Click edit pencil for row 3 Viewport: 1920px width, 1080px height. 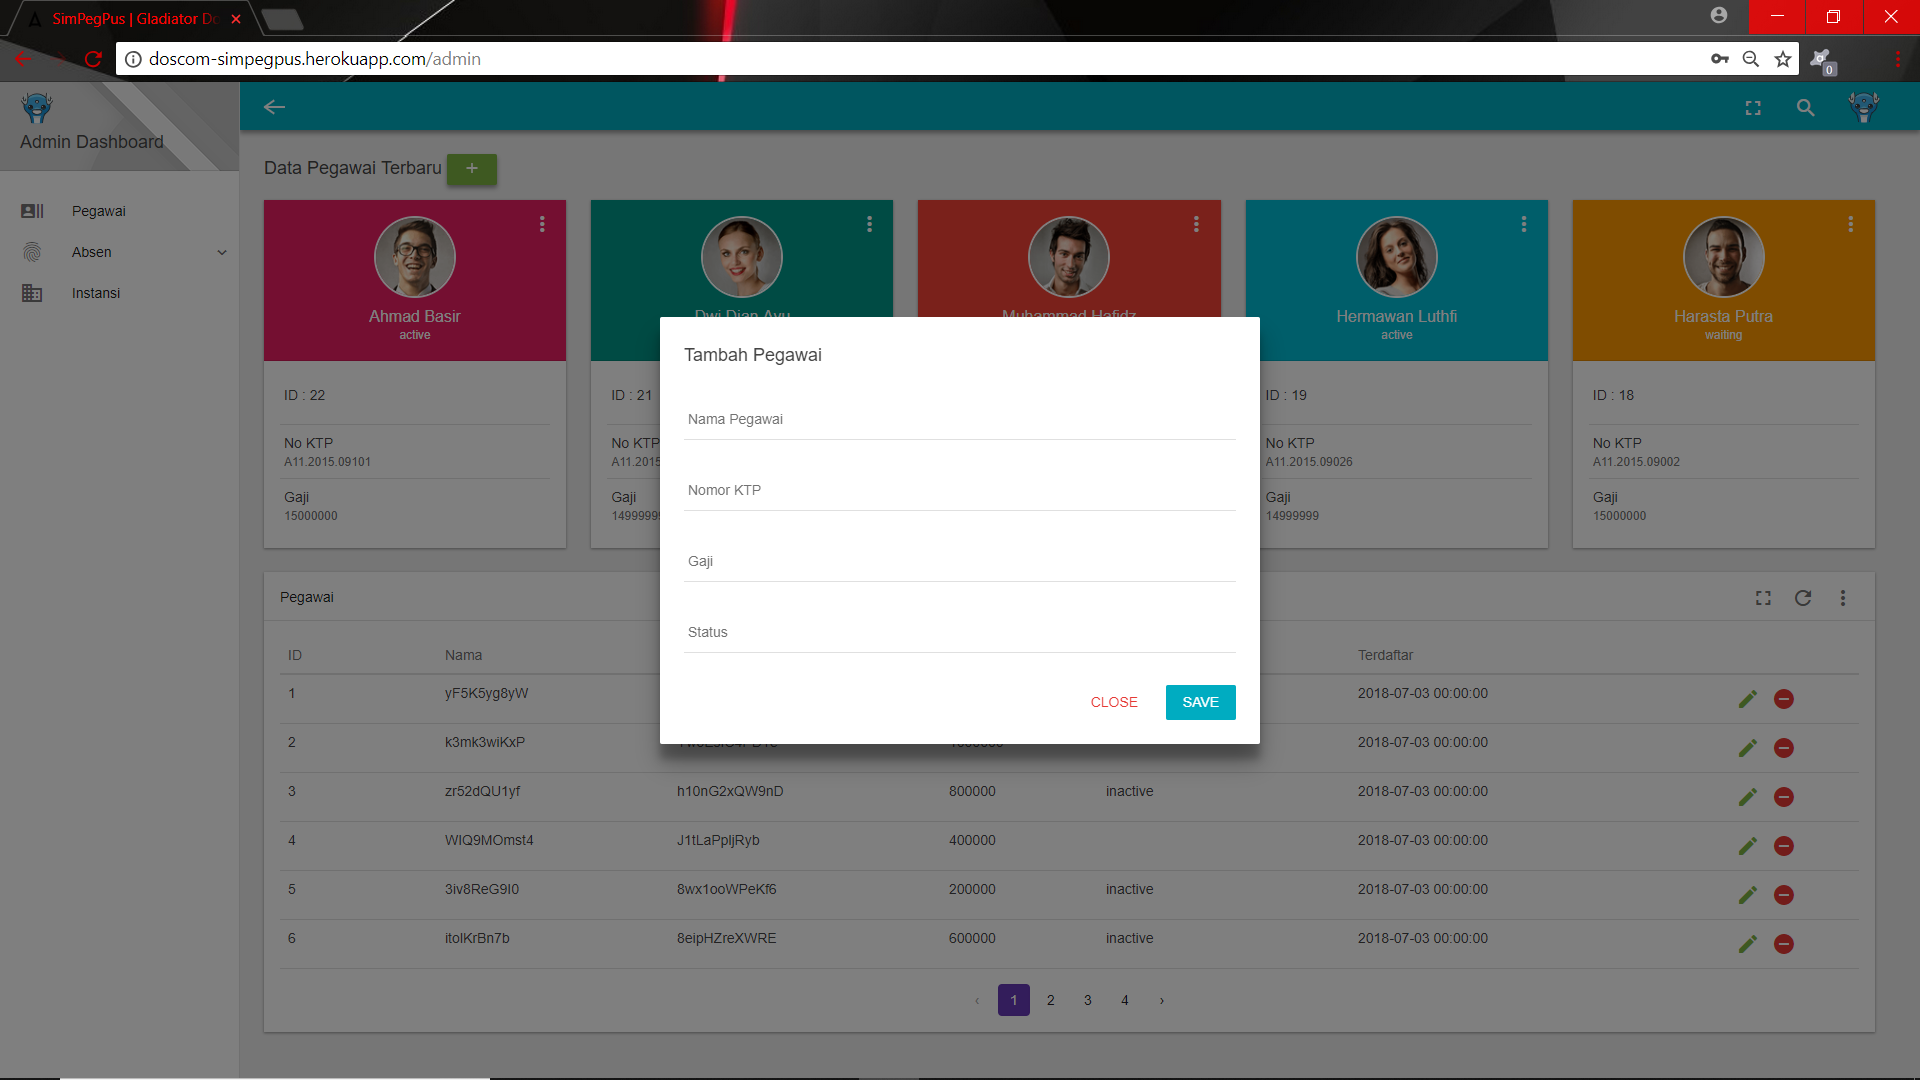click(1747, 797)
